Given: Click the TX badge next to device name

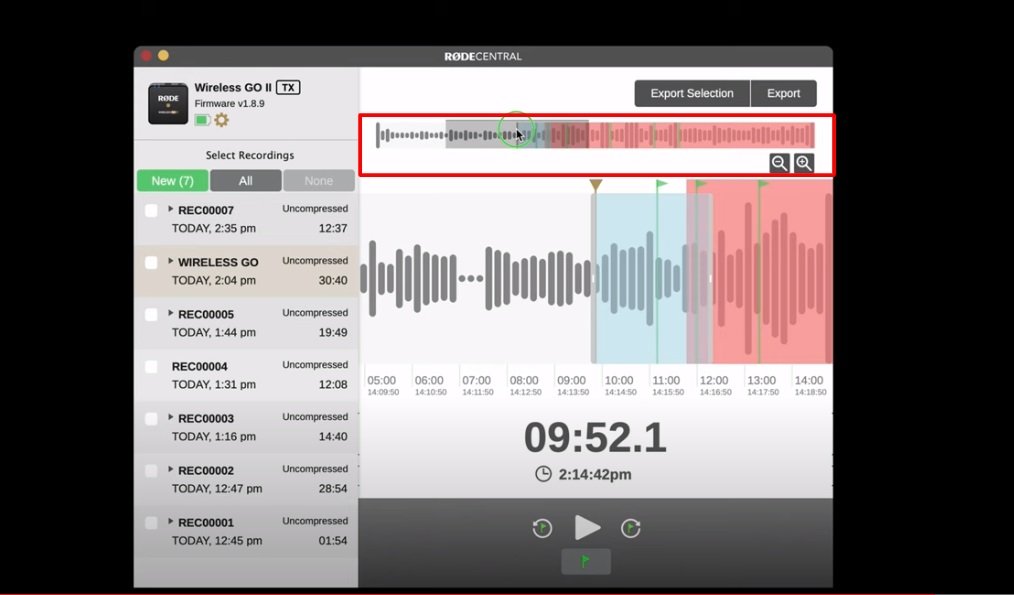Looking at the screenshot, I should click(288, 87).
